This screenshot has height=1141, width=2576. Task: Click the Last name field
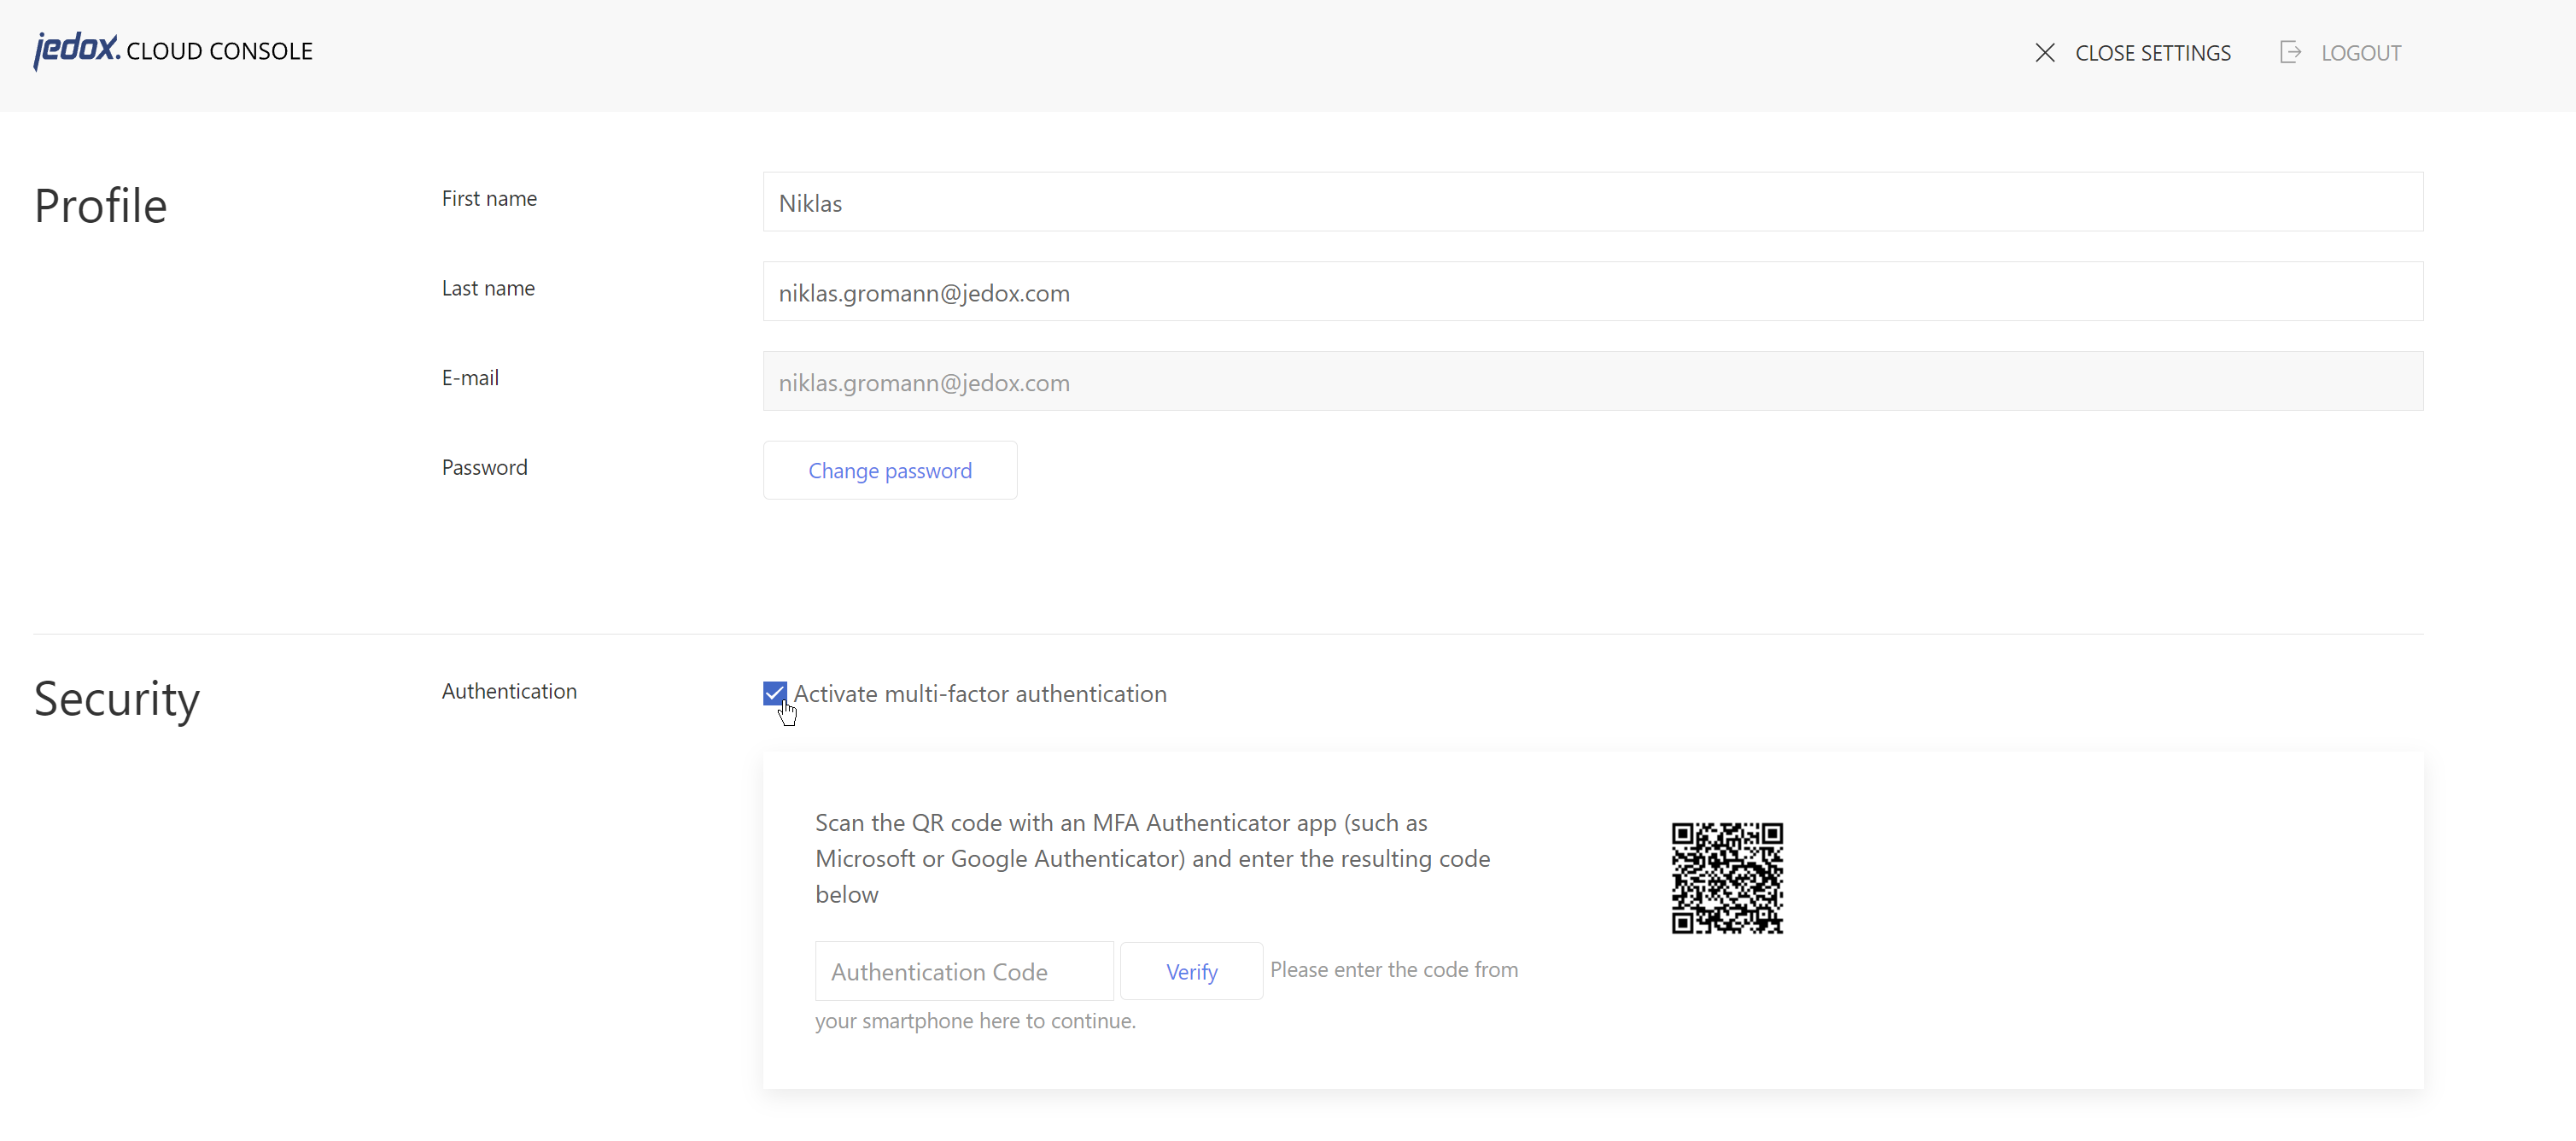[x=1592, y=292]
